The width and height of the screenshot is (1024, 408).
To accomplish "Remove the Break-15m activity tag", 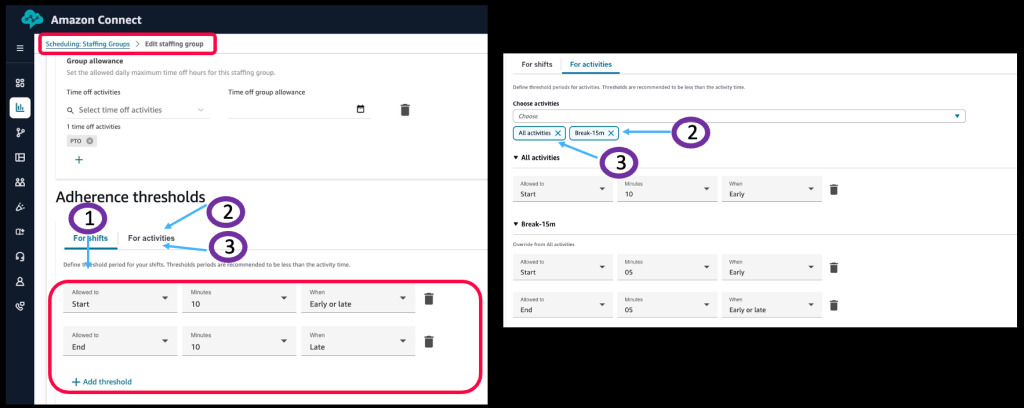I will pos(612,132).
